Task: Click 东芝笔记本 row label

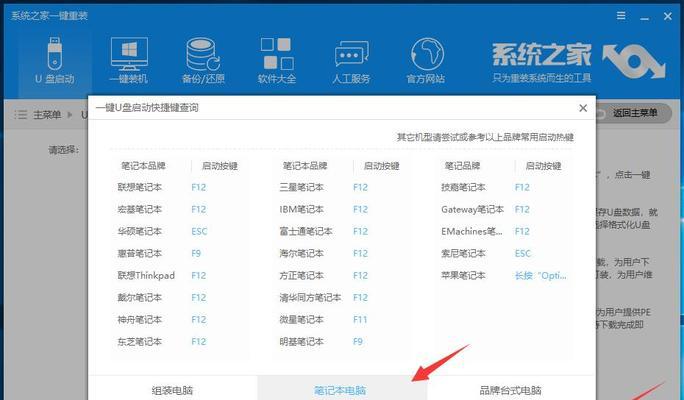Action: (140, 342)
